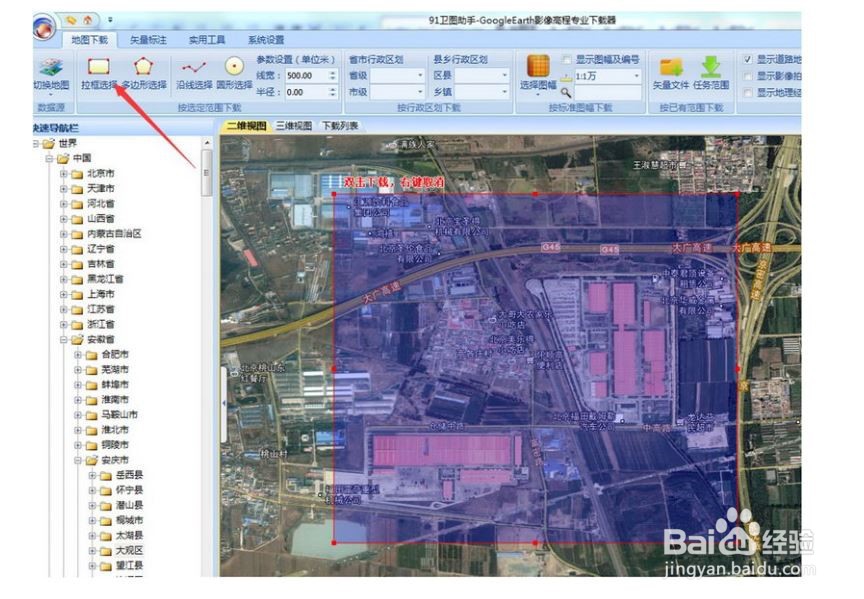Open the round application menu orb
Image resolution: width=864 pixels, height=599 pixels.
(44, 28)
